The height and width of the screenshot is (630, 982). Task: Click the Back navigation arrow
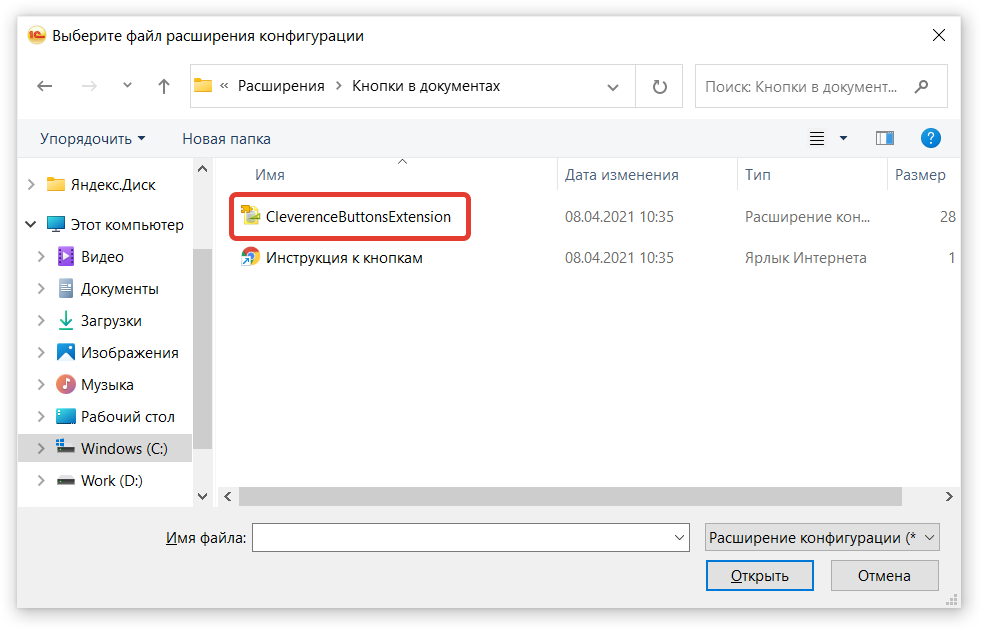[x=44, y=87]
